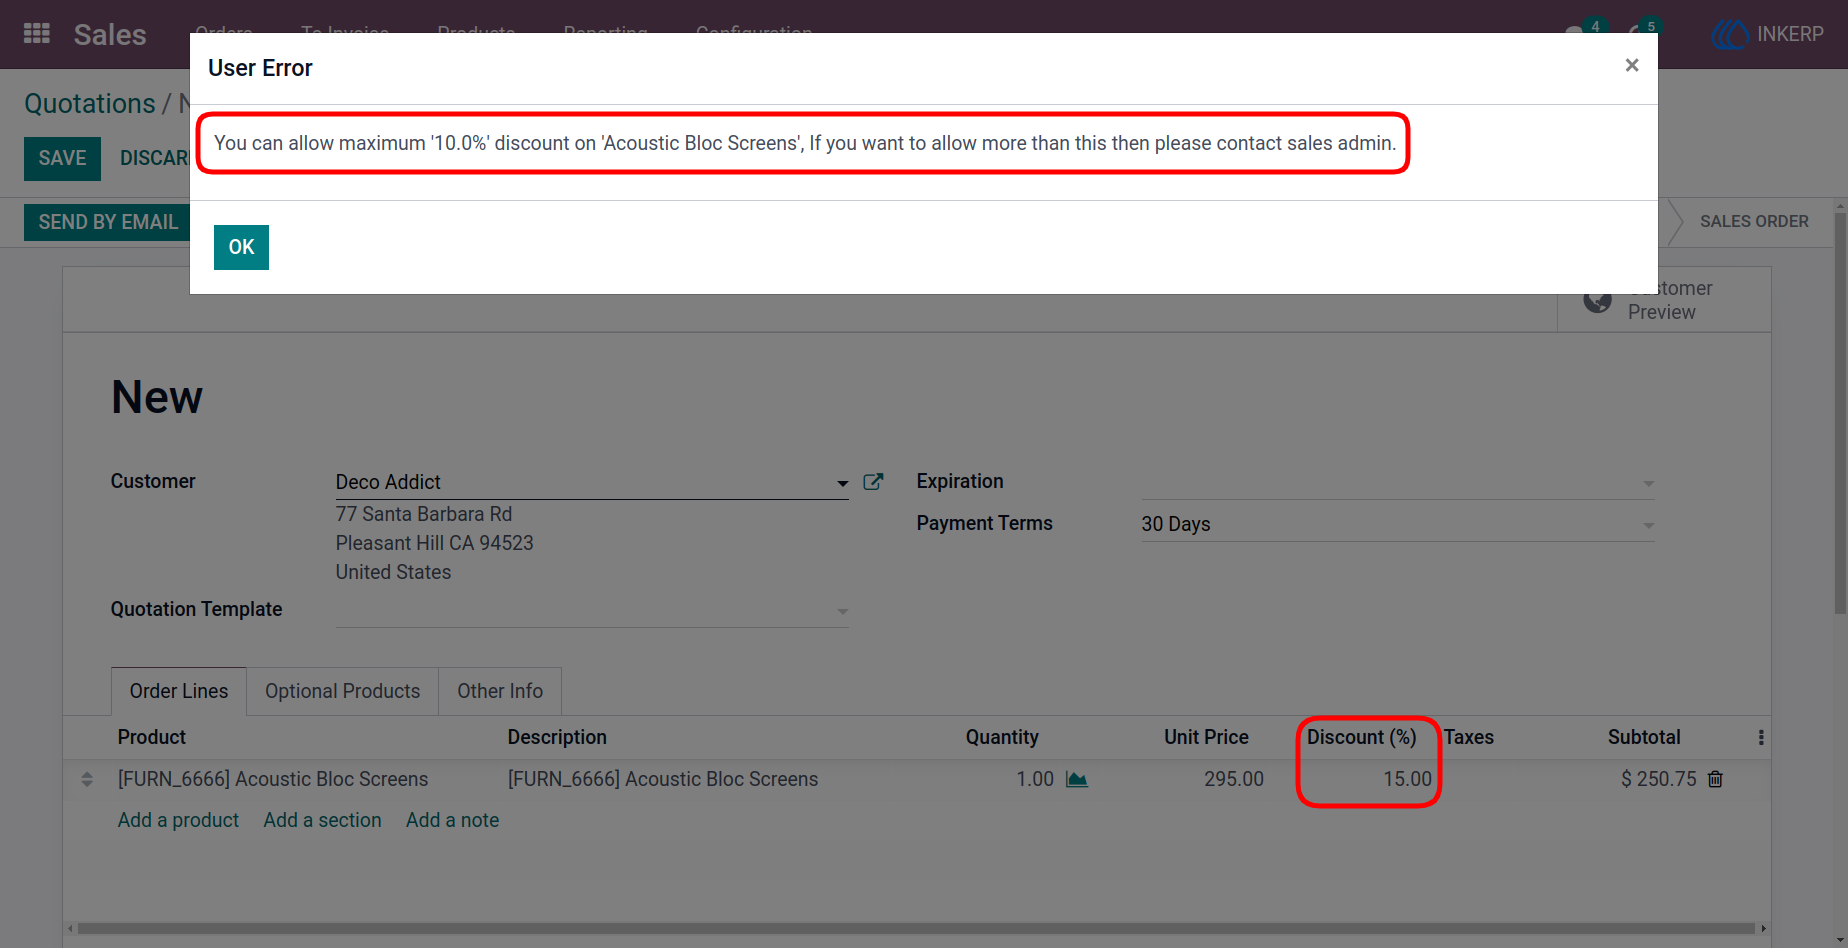Click the quantity forecast chart icon

point(1077,779)
